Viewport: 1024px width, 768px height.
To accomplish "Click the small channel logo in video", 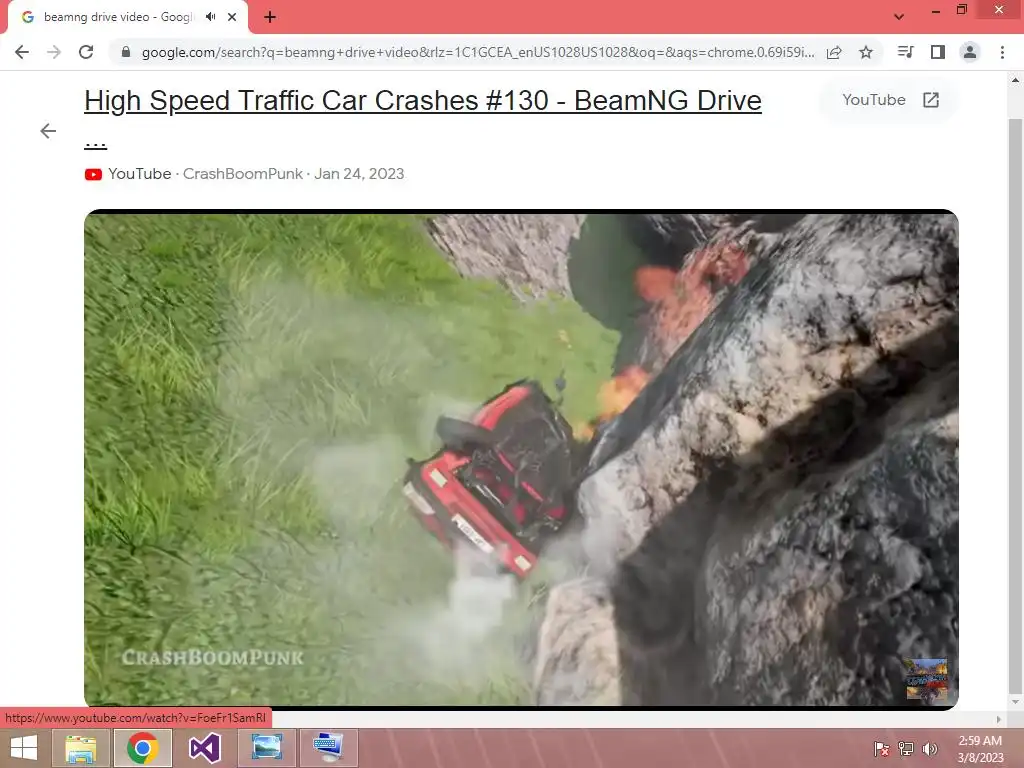I will pos(927,680).
